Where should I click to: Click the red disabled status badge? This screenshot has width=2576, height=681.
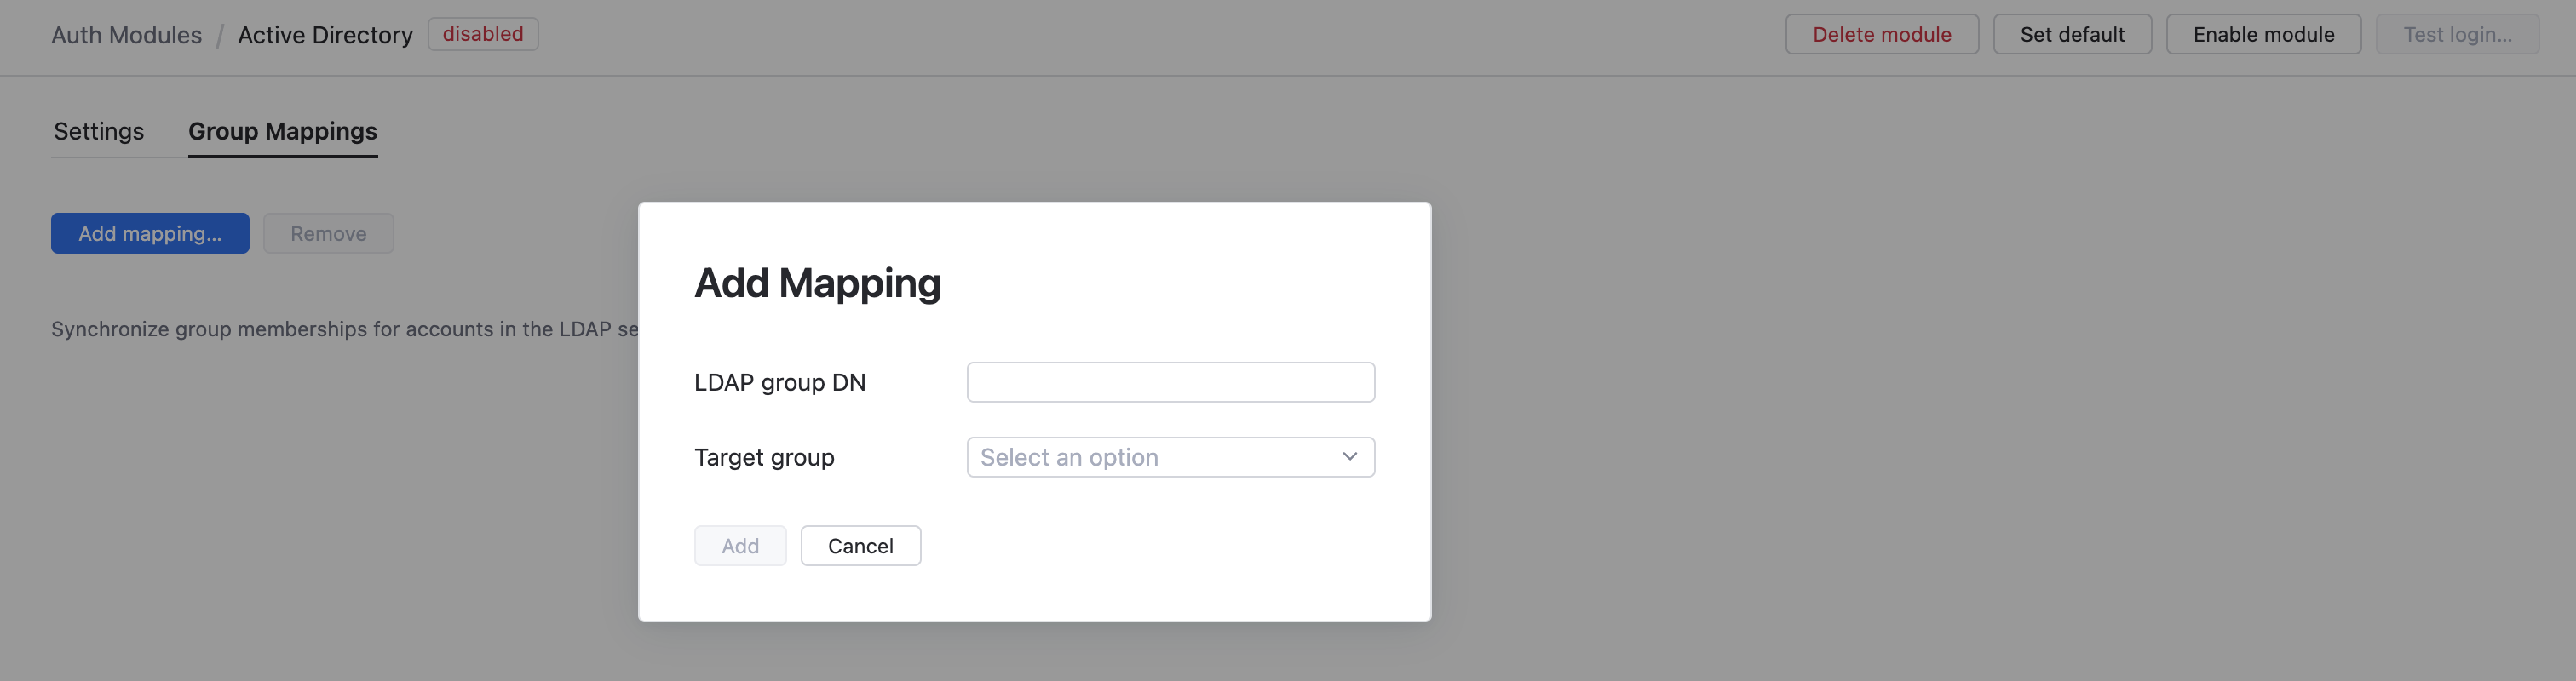[x=482, y=33]
